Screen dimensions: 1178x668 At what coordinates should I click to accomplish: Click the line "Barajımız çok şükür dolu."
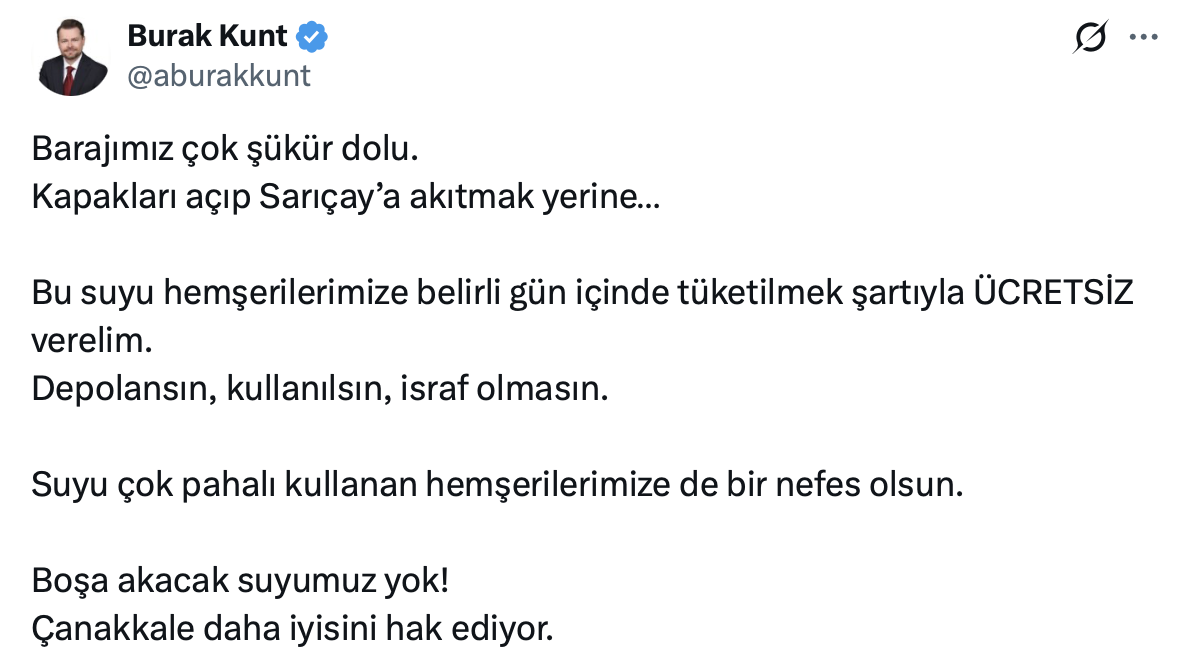point(223,149)
